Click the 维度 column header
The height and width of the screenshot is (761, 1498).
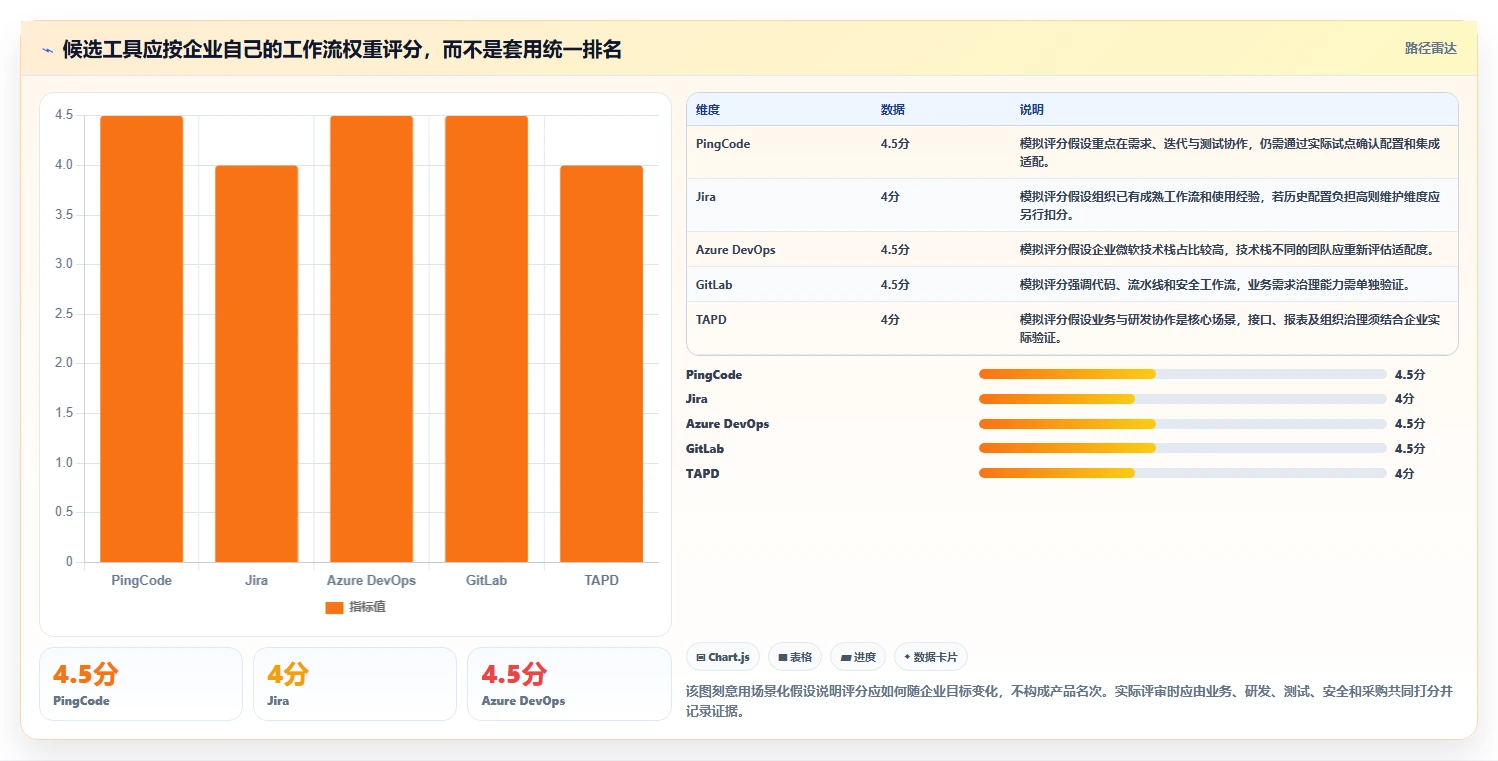(x=708, y=110)
